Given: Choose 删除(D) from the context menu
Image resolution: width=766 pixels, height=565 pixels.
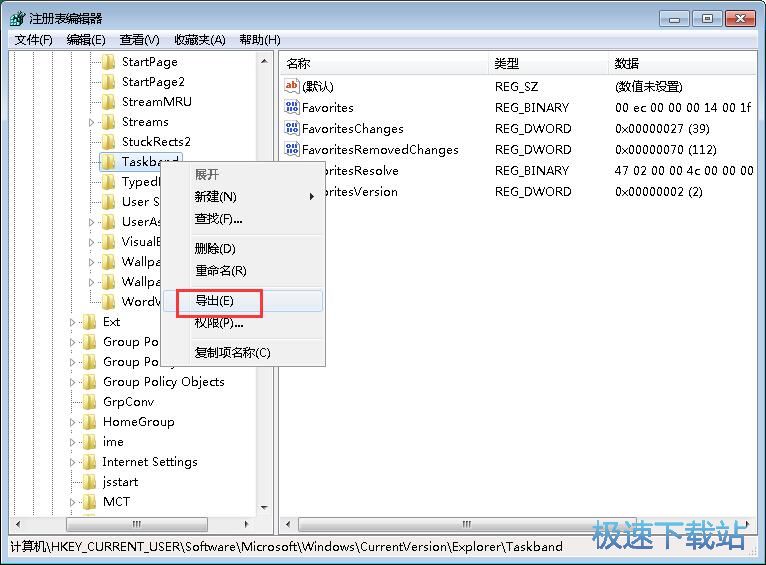Looking at the screenshot, I should (x=243, y=249).
